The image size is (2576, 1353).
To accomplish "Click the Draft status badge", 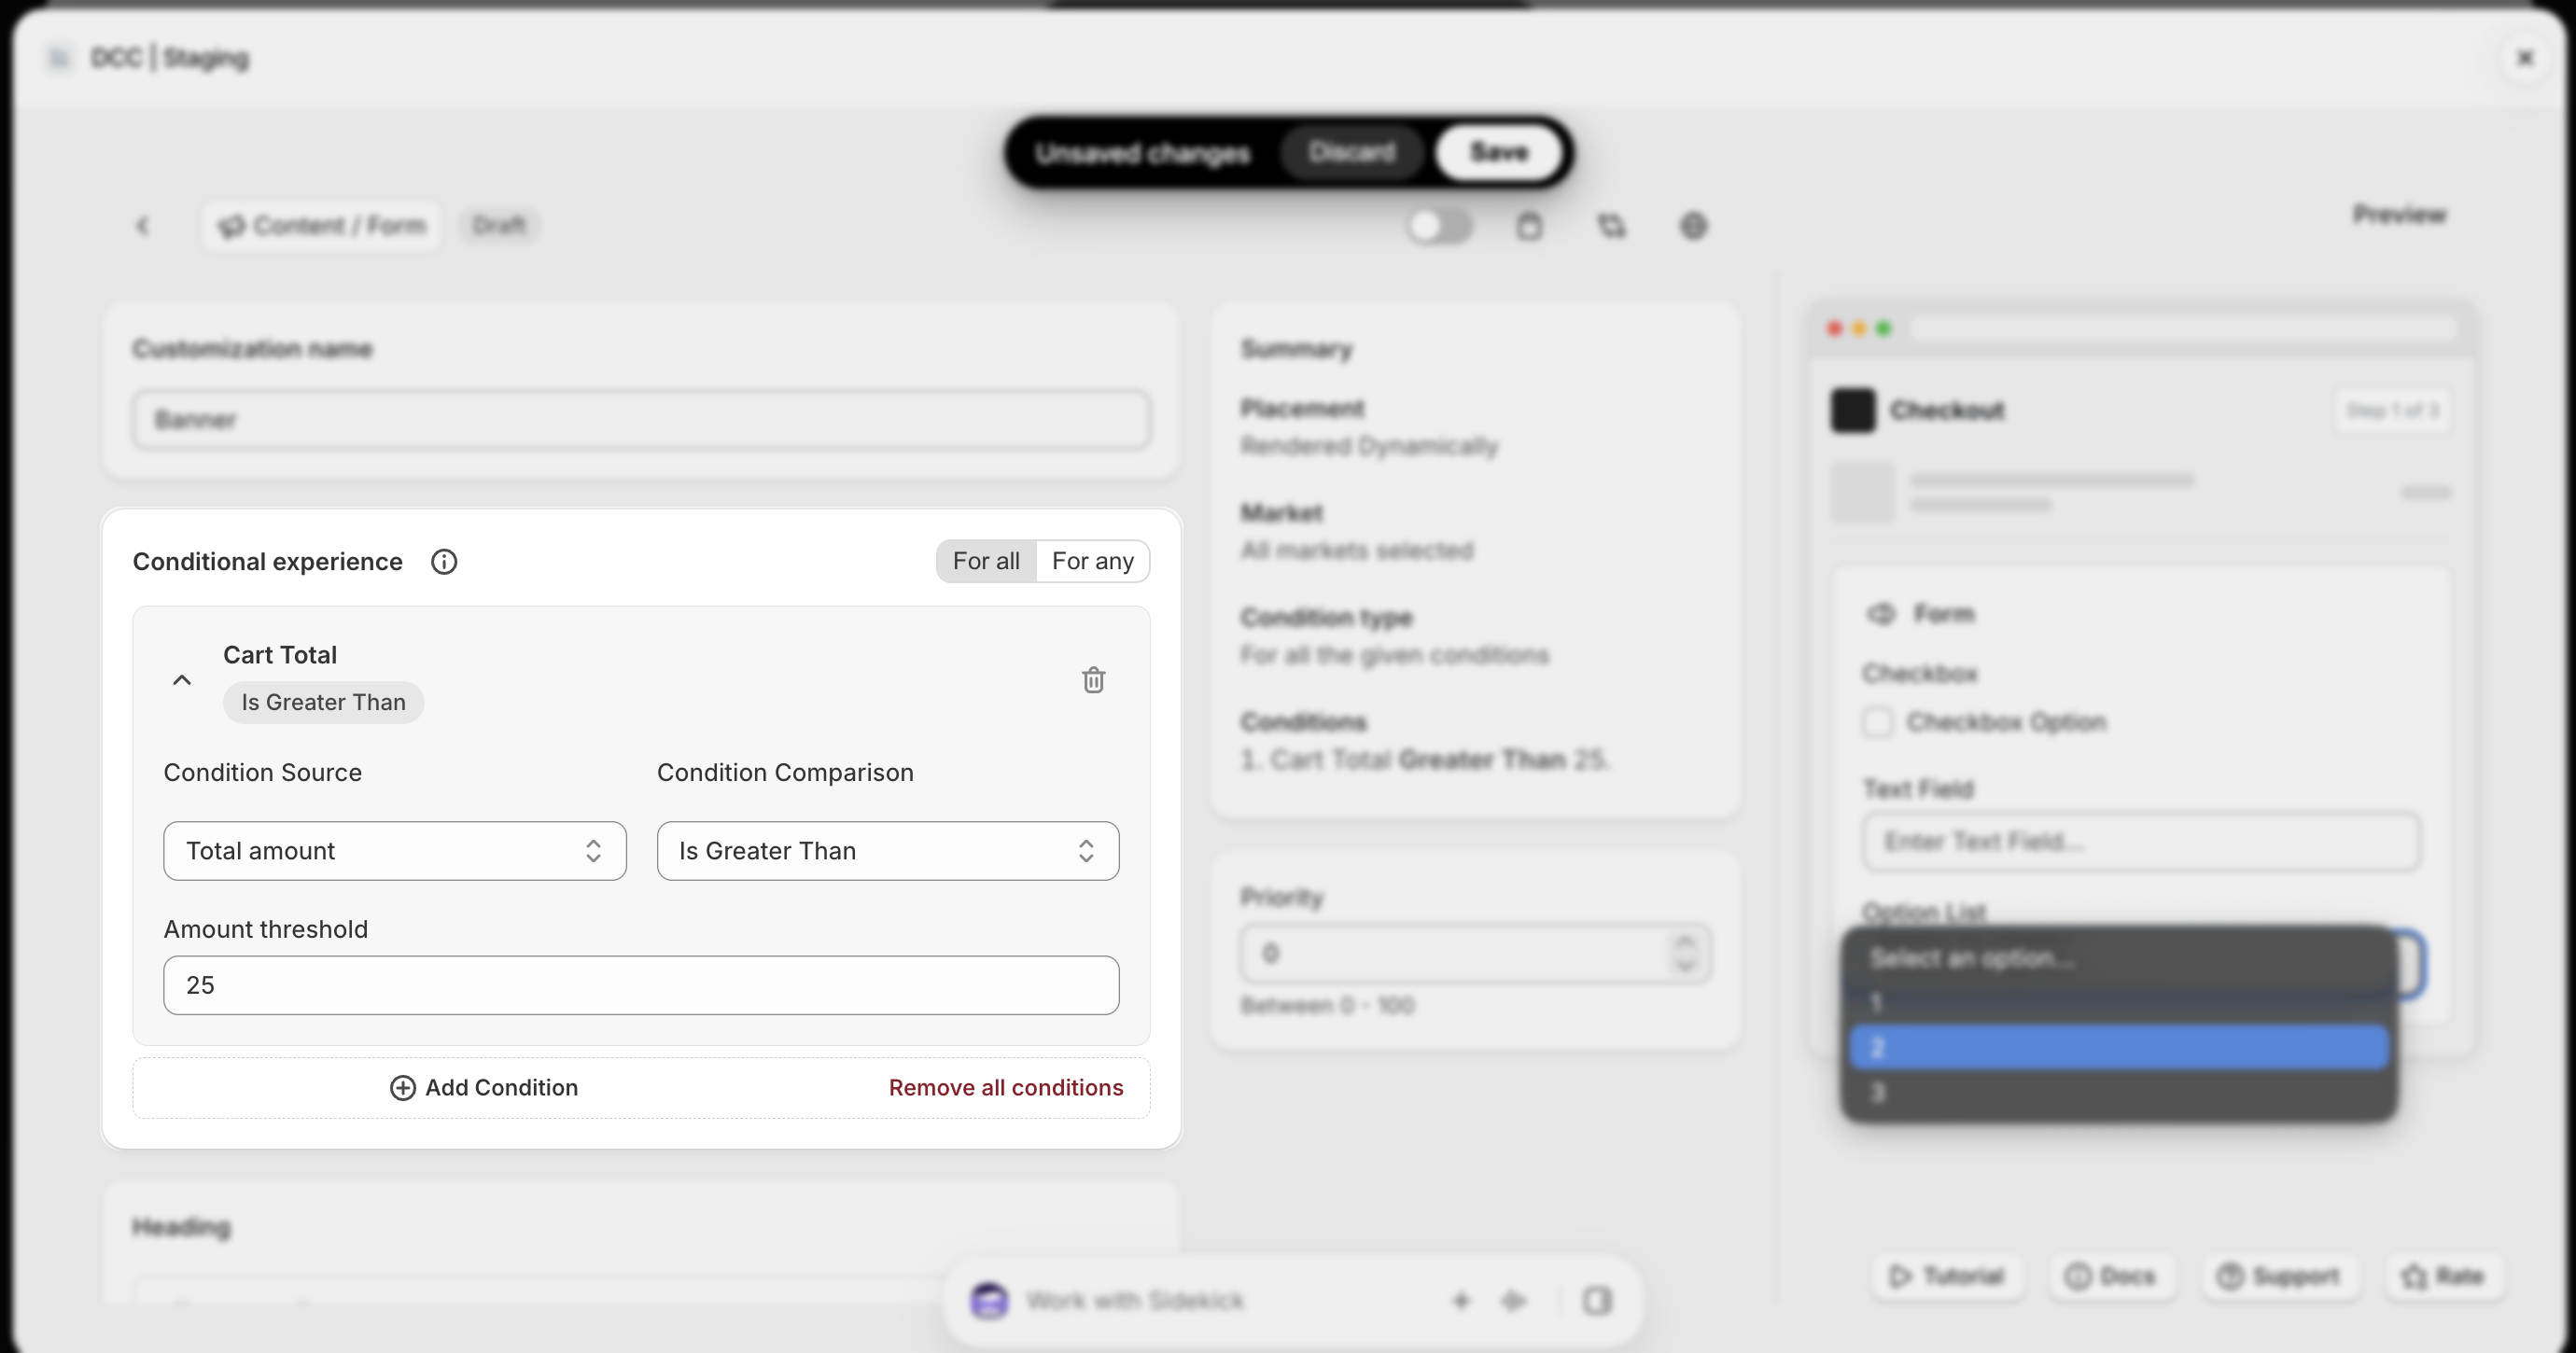I will coord(499,226).
